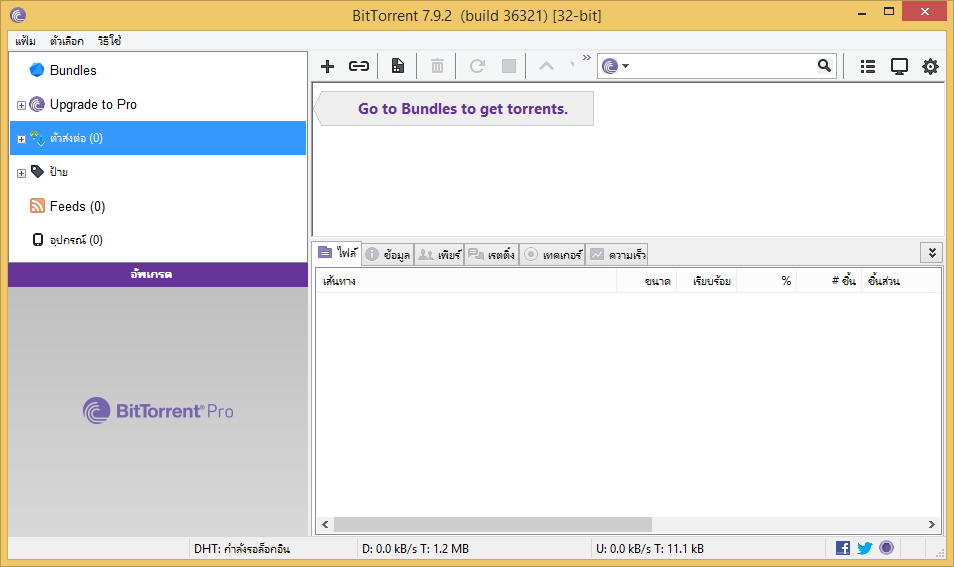
Task: Click the Move Up Queue arrow icon
Action: [x=546, y=66]
